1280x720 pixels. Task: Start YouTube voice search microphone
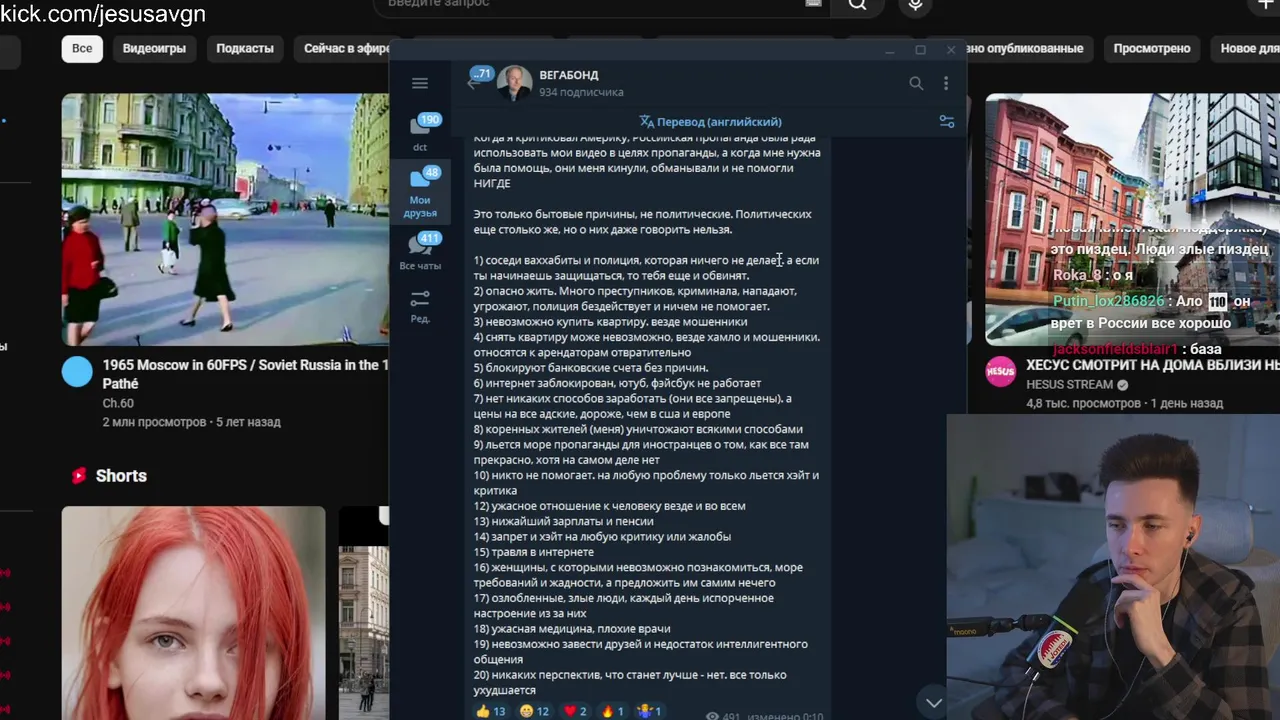pyautogui.click(x=915, y=5)
